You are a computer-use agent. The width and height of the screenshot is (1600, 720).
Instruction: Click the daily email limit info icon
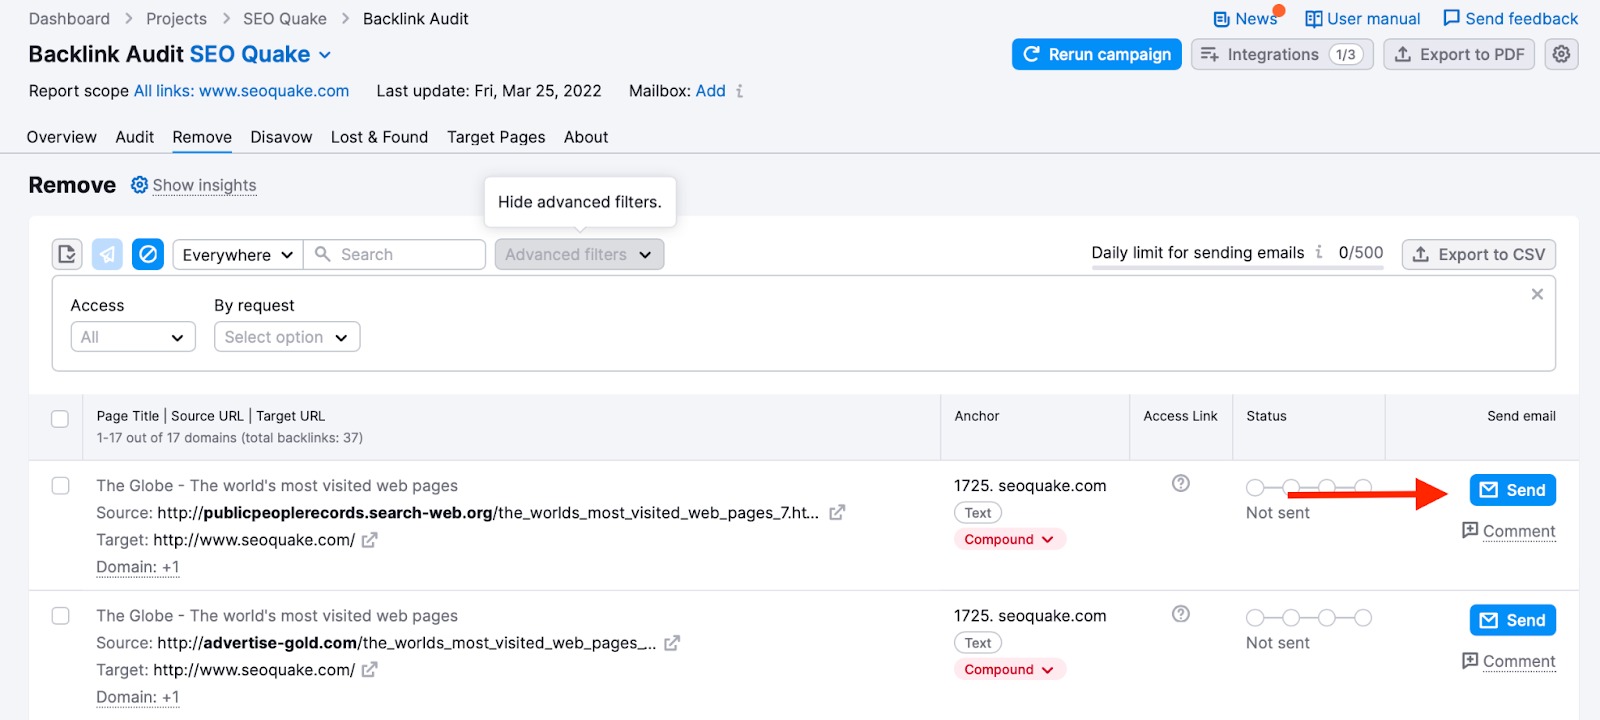click(x=1319, y=252)
